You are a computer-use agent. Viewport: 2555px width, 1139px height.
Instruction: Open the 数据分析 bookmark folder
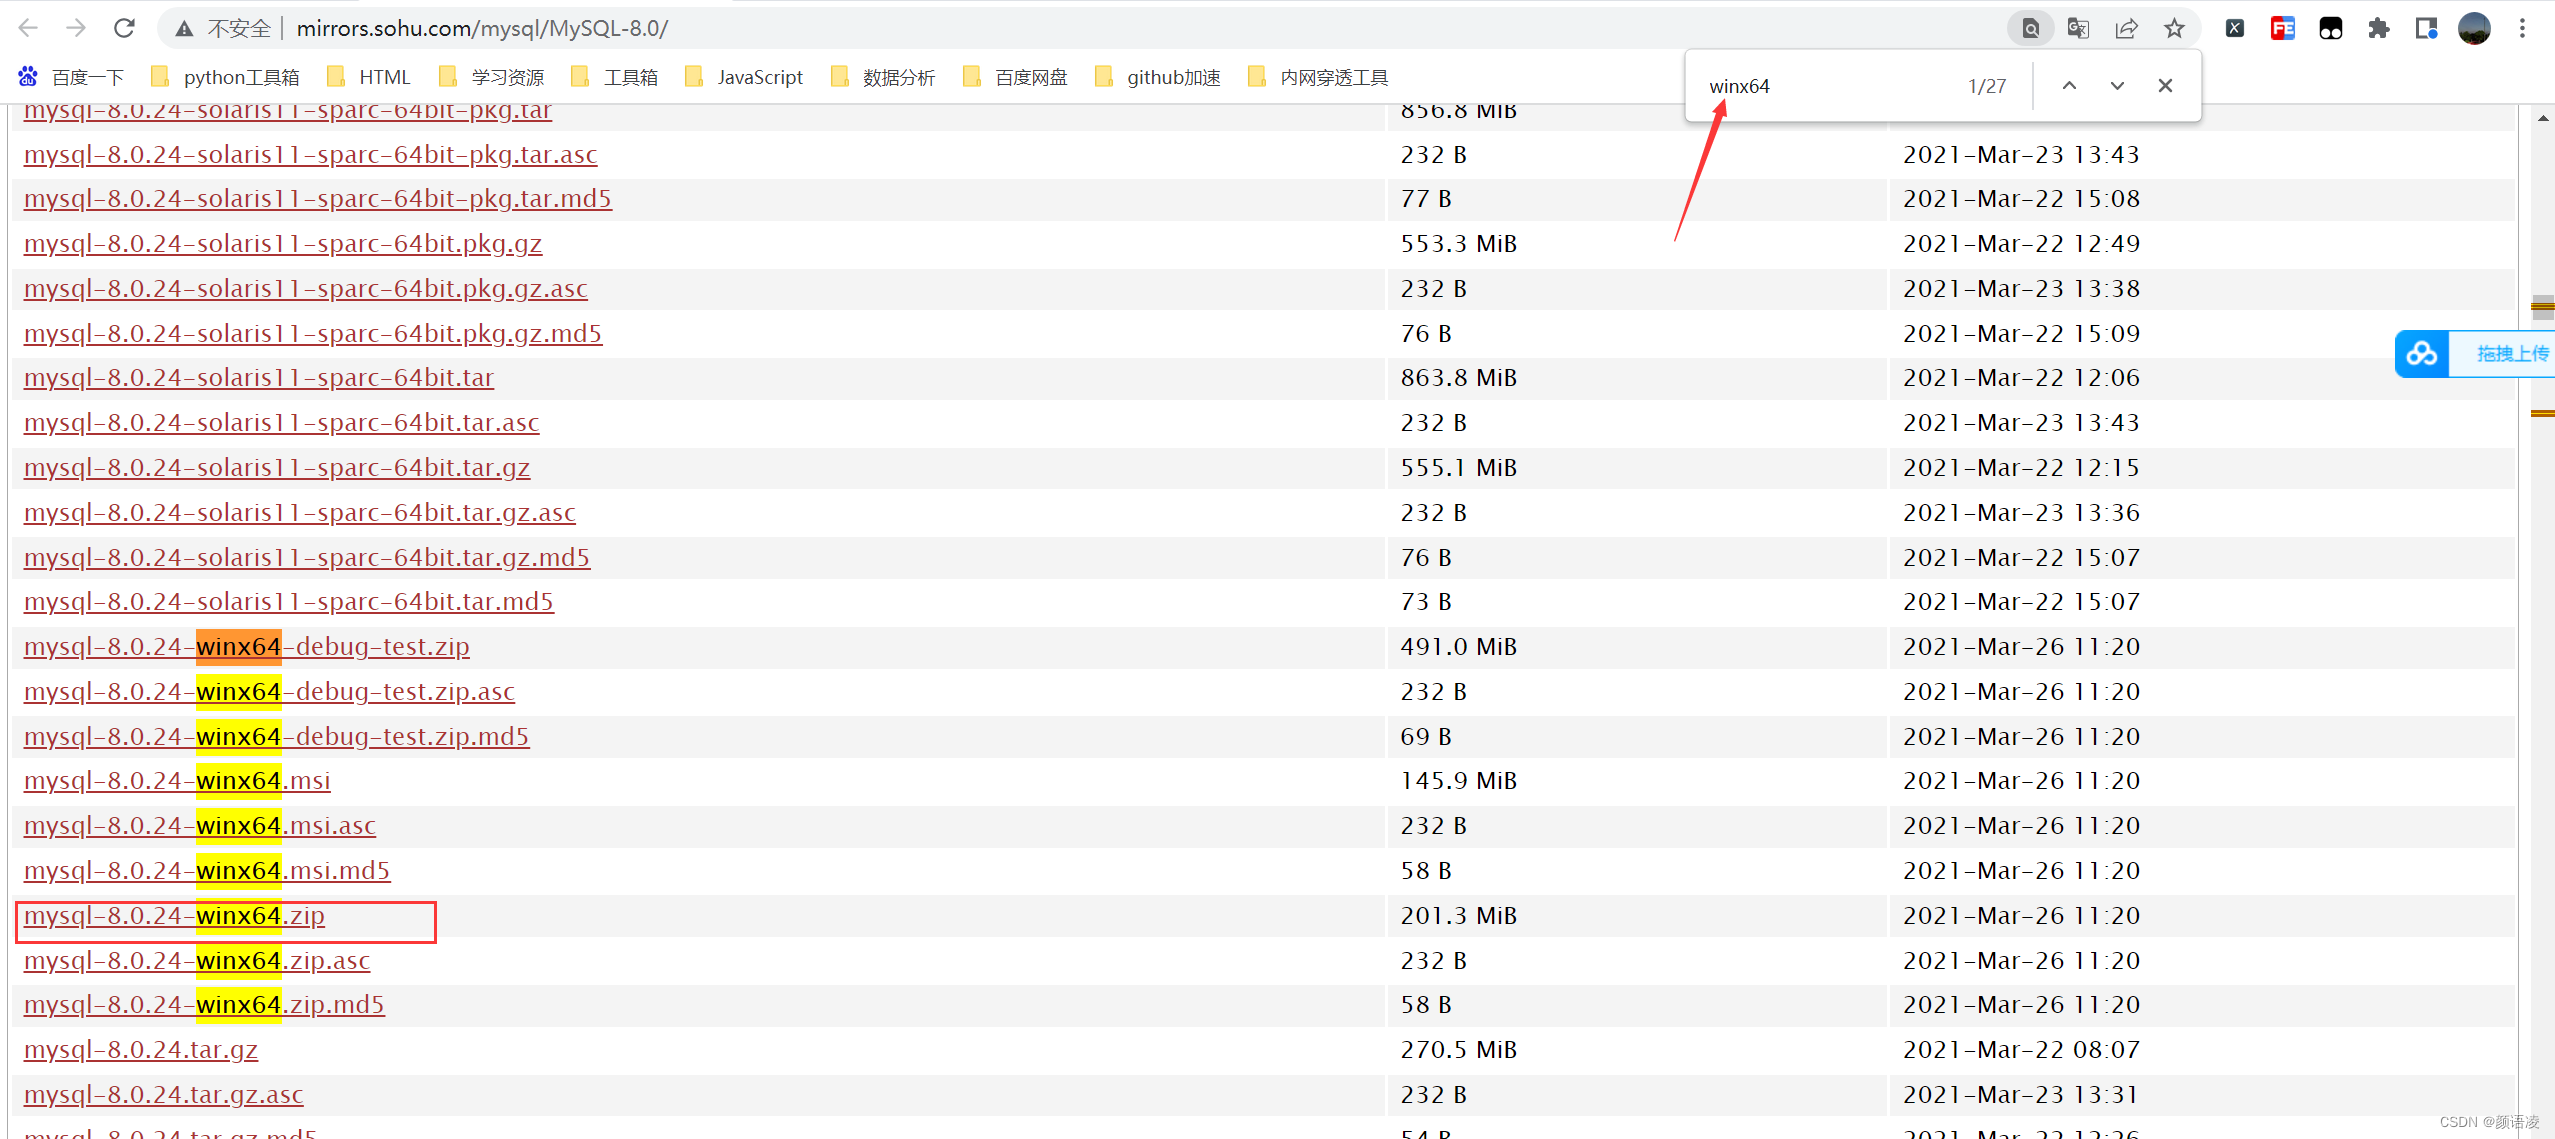point(883,77)
